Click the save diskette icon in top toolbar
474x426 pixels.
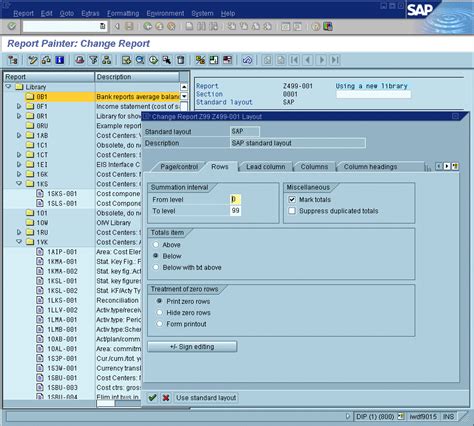click(x=129, y=26)
